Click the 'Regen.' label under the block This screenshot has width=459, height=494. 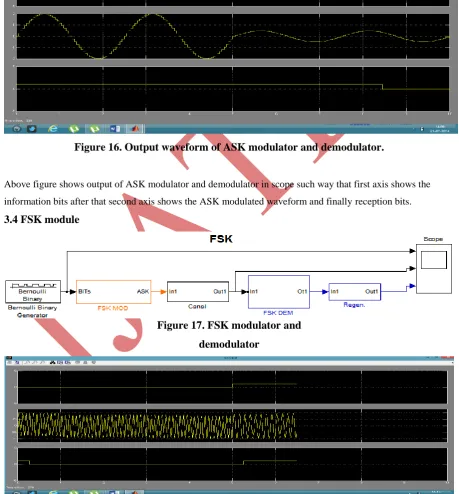click(x=354, y=305)
